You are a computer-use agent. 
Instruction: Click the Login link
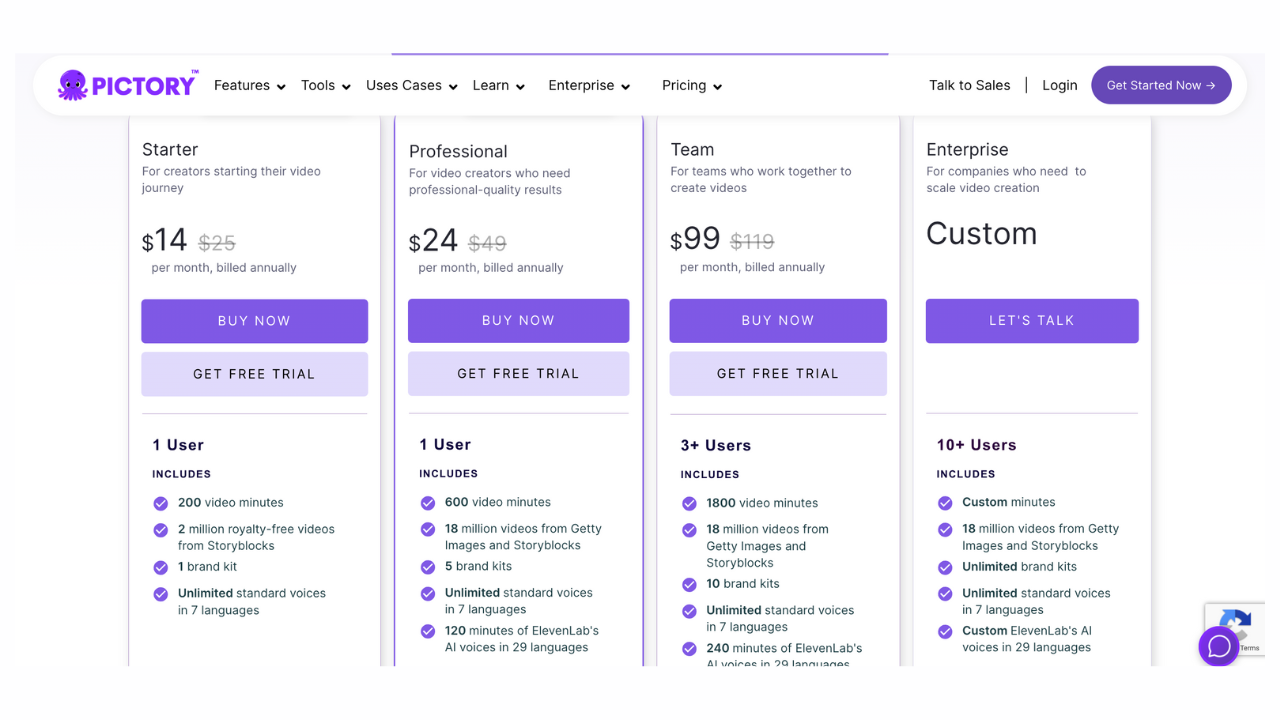[1059, 86]
